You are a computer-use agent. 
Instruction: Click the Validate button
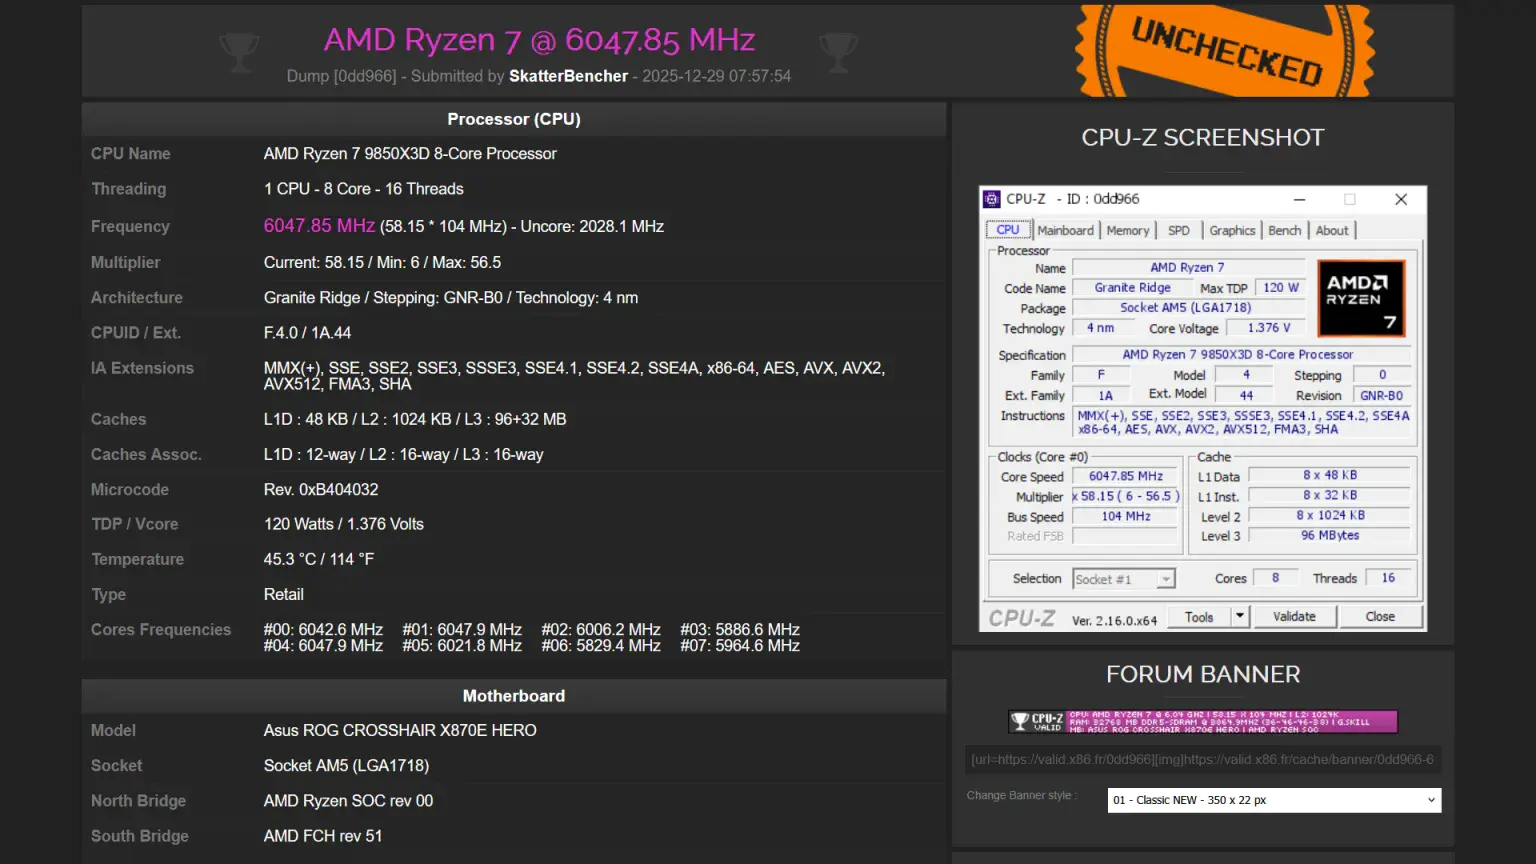tap(1294, 617)
